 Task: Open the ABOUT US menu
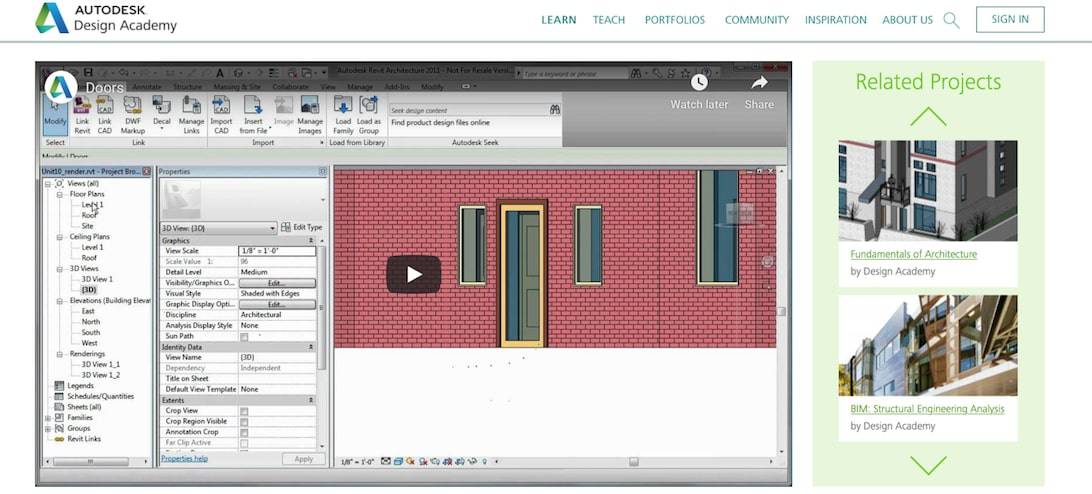click(x=907, y=20)
